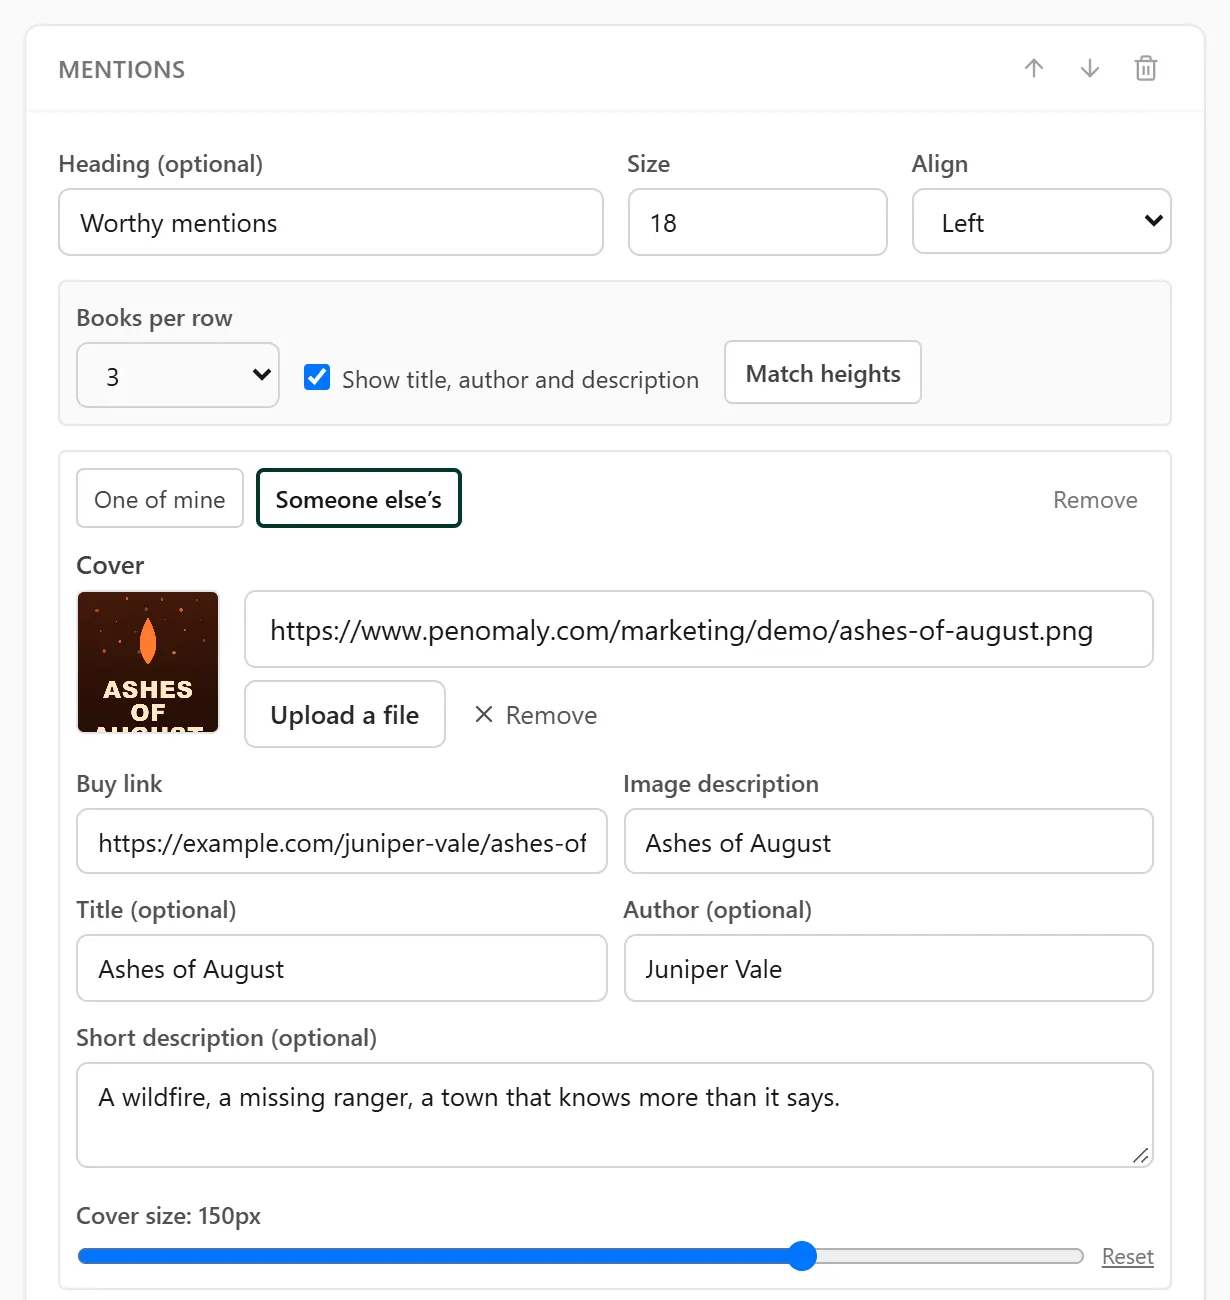This screenshot has height=1300, width=1230.
Task: Remove this book entry via top-right Remove
Action: (1095, 499)
